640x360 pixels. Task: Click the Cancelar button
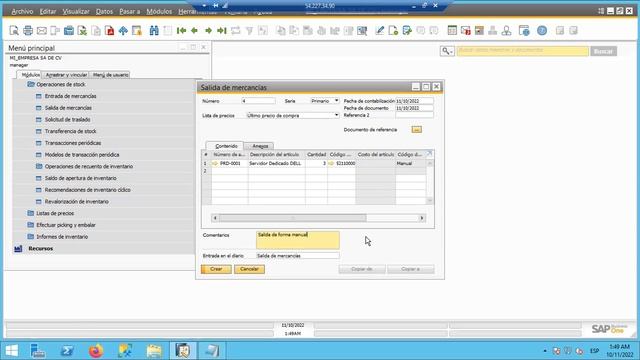pos(249,269)
